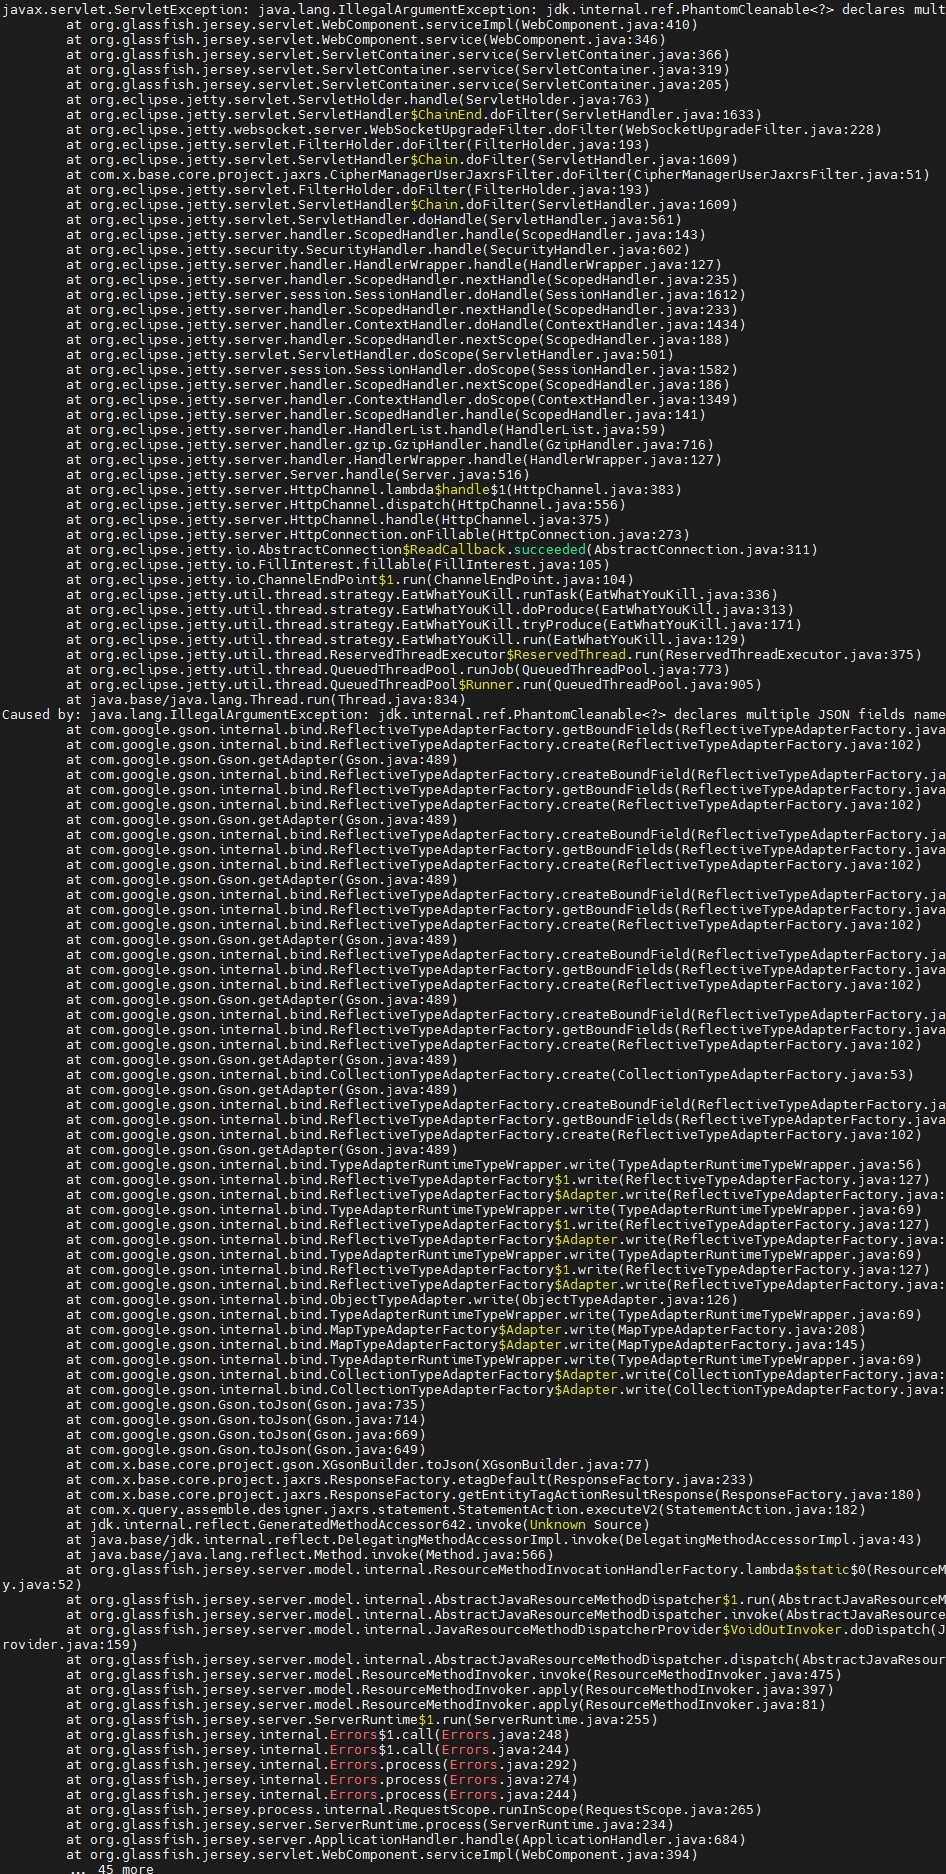Image resolution: width=946 pixels, height=1874 pixels.
Task: Click the Server.java:516 frame line
Action: (298, 474)
